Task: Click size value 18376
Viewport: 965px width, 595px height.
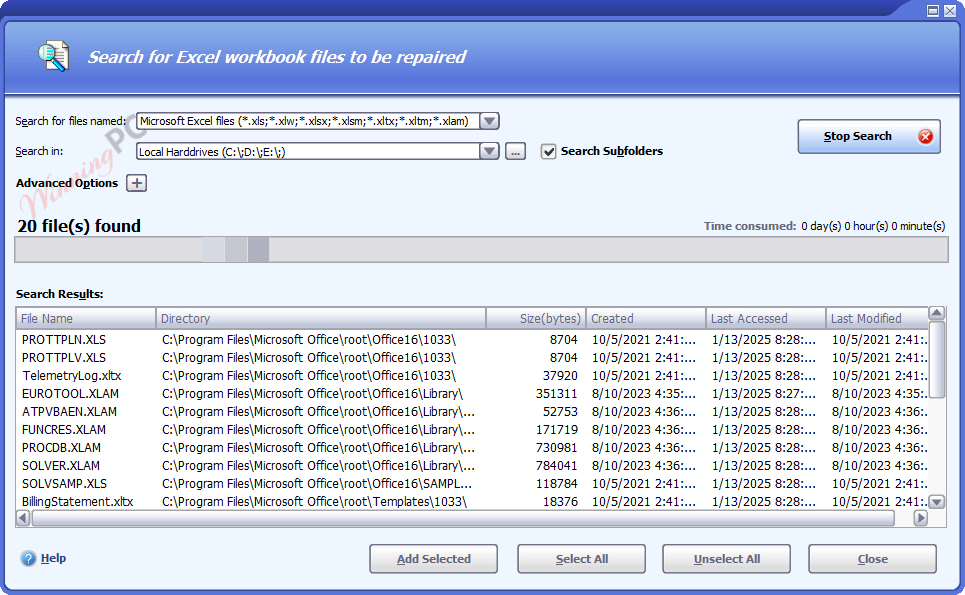Action: coord(560,501)
